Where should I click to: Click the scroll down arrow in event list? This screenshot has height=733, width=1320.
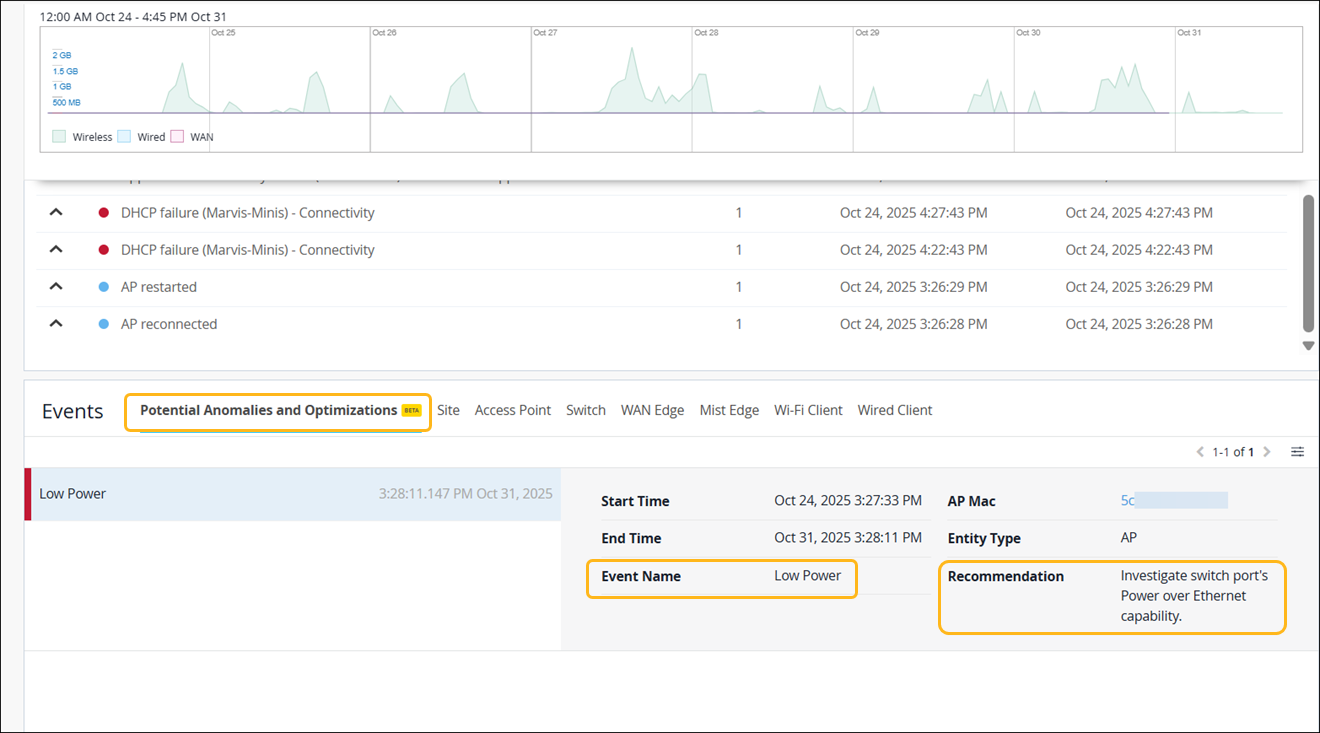[x=1308, y=346]
